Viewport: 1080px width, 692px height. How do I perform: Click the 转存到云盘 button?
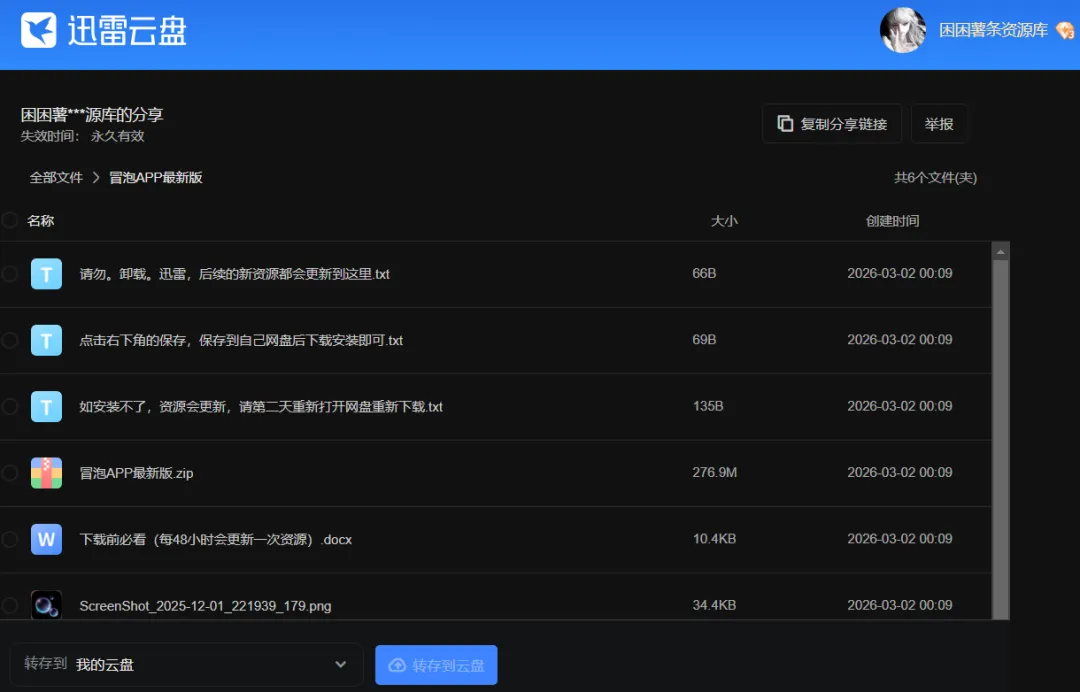(x=436, y=665)
